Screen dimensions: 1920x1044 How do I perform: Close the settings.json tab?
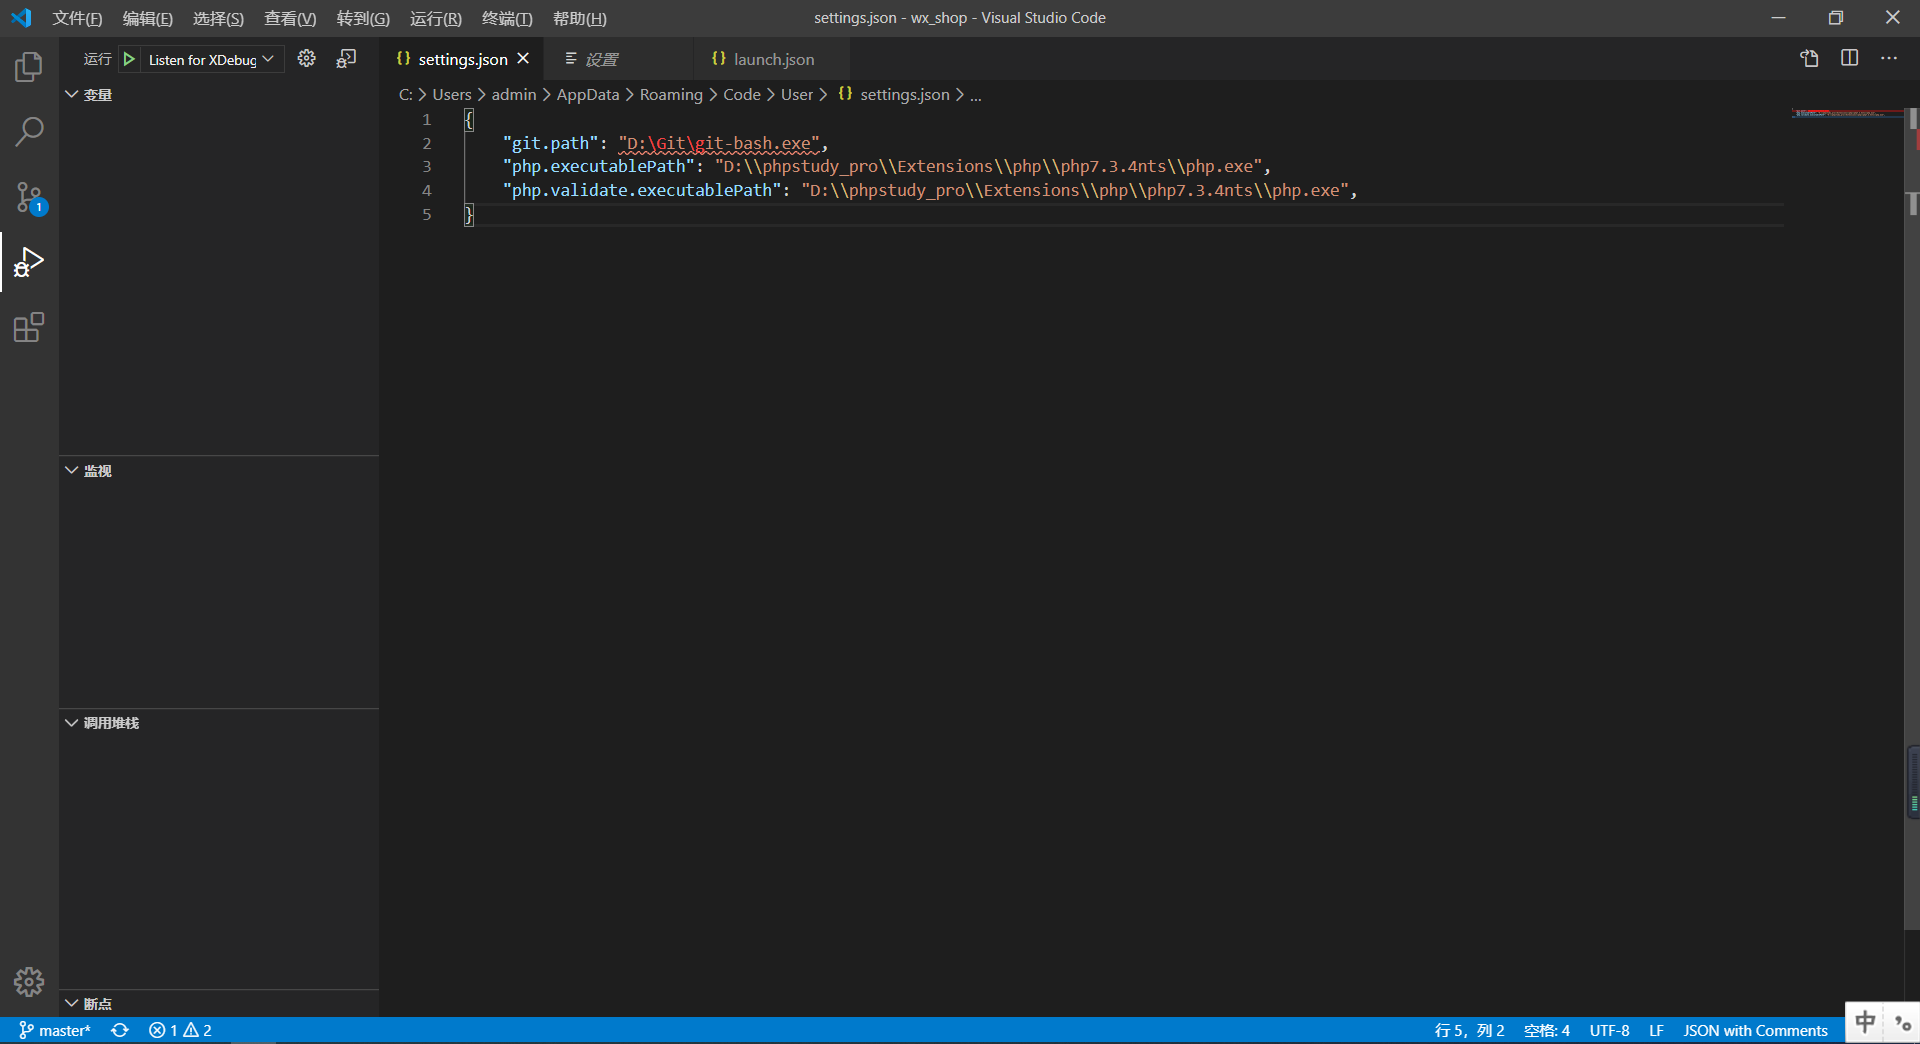[523, 59]
